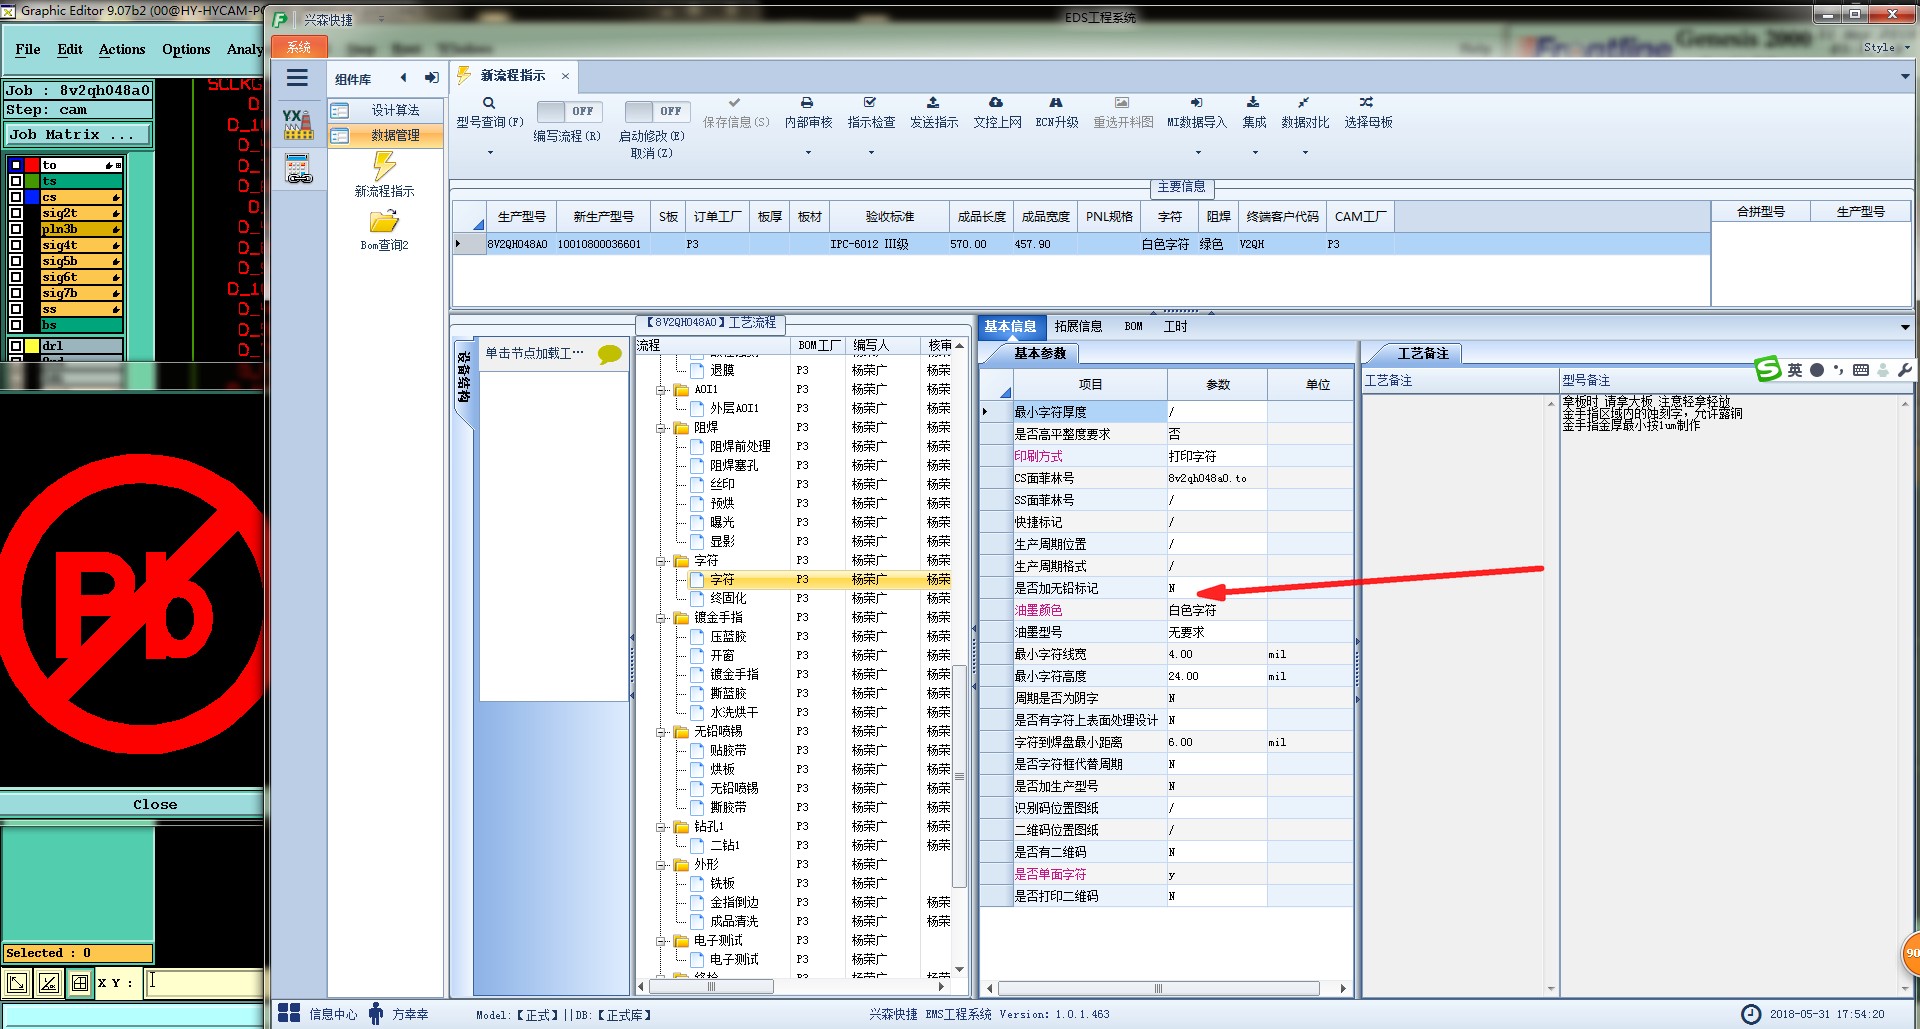This screenshot has width=1920, height=1029.
Task: Check the 'pln3b' layer checkbox
Action: pyautogui.click(x=16, y=229)
